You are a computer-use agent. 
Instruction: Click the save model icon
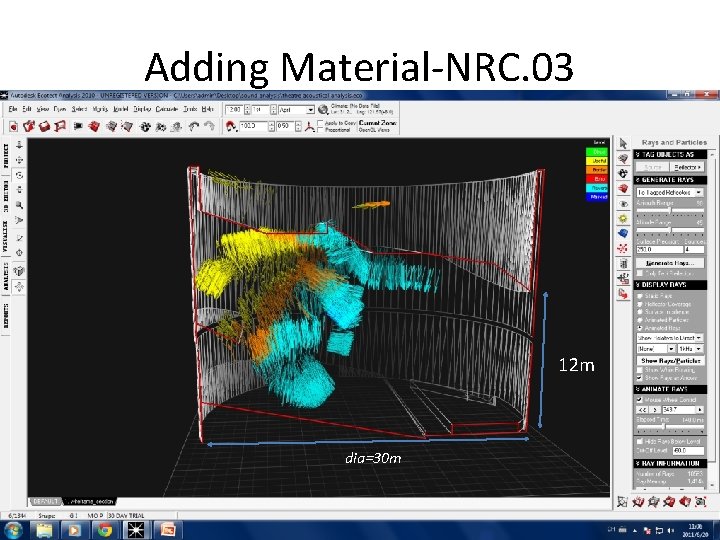click(44, 126)
